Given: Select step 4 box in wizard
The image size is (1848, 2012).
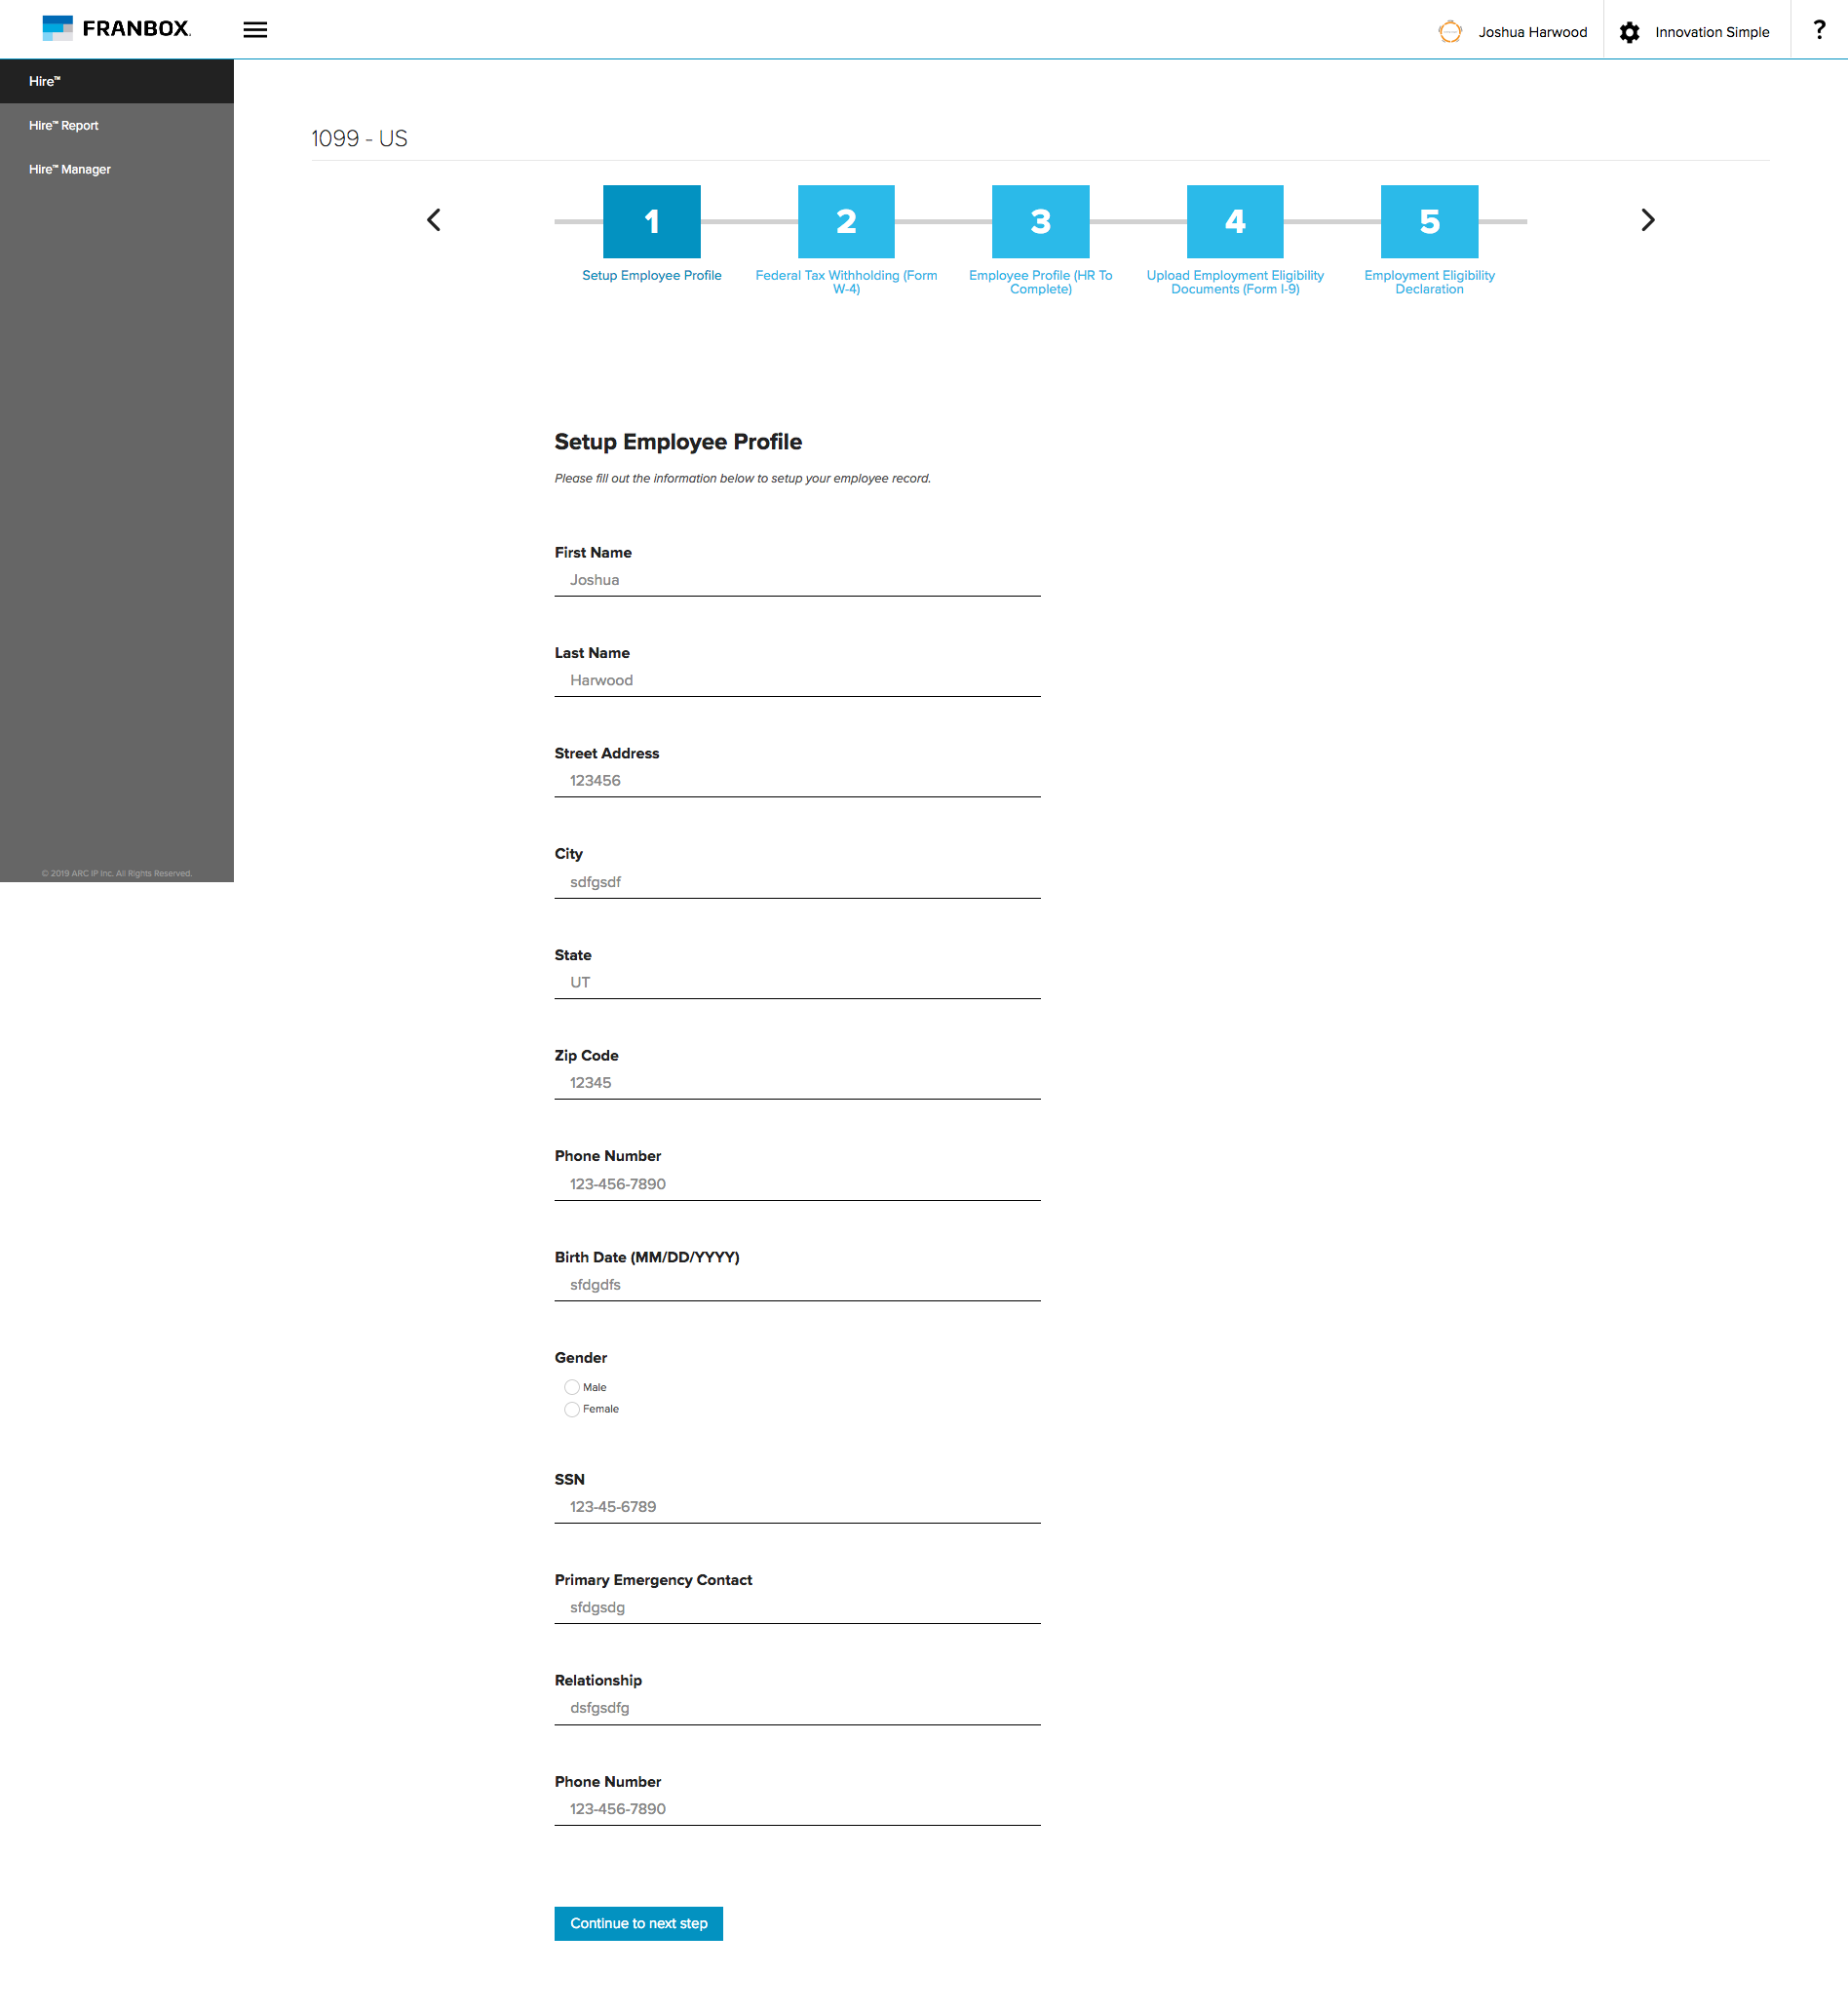Looking at the screenshot, I should pyautogui.click(x=1235, y=221).
